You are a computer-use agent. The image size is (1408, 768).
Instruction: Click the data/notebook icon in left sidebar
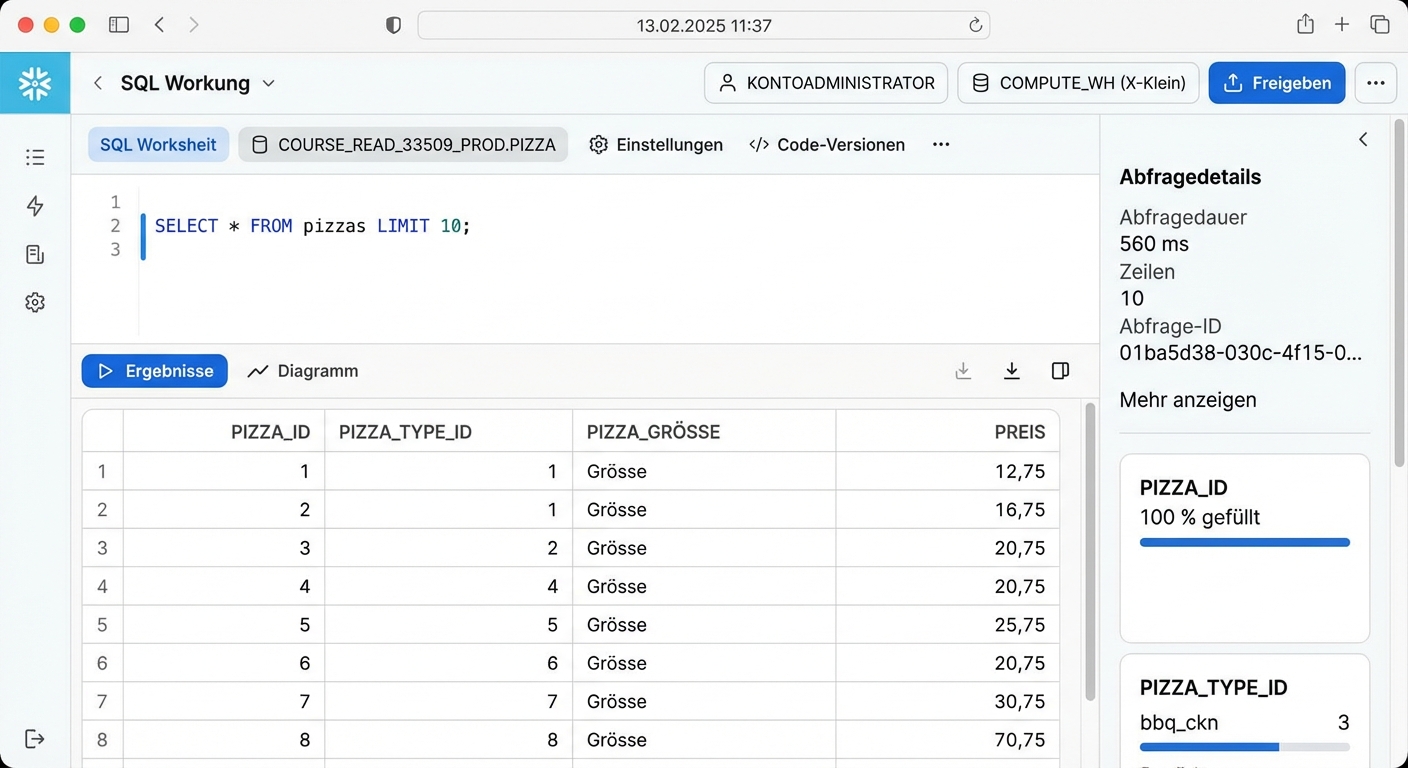click(x=35, y=254)
